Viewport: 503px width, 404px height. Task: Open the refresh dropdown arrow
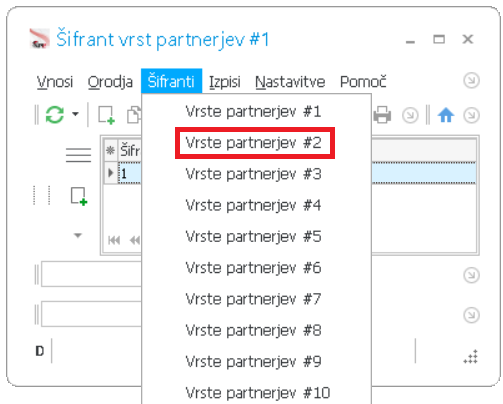pos(76,114)
